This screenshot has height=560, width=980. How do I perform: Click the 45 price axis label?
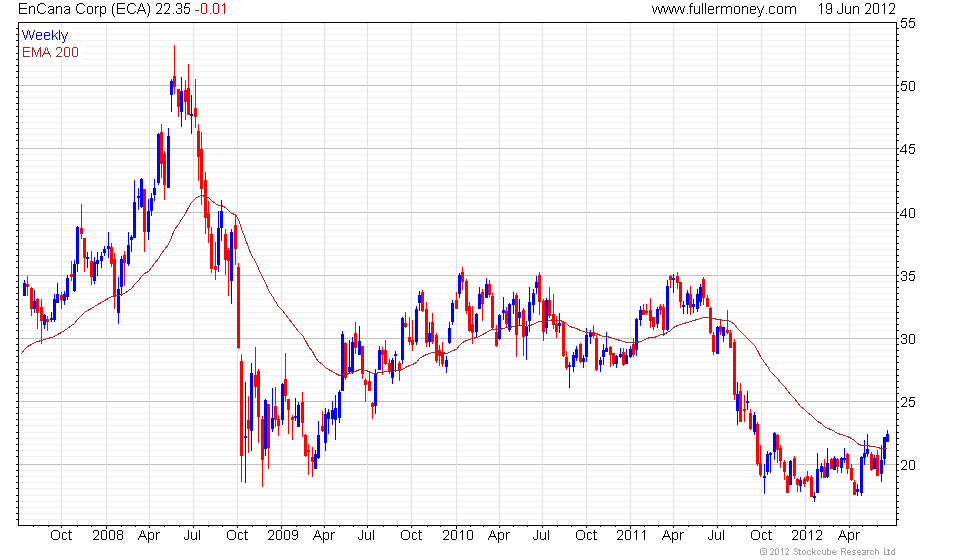pyautogui.click(x=908, y=149)
